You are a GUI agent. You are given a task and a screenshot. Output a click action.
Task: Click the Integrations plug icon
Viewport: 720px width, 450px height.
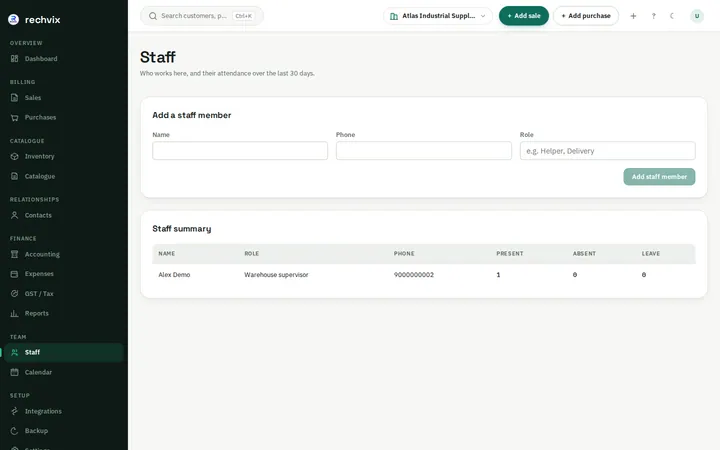[x=15, y=411]
